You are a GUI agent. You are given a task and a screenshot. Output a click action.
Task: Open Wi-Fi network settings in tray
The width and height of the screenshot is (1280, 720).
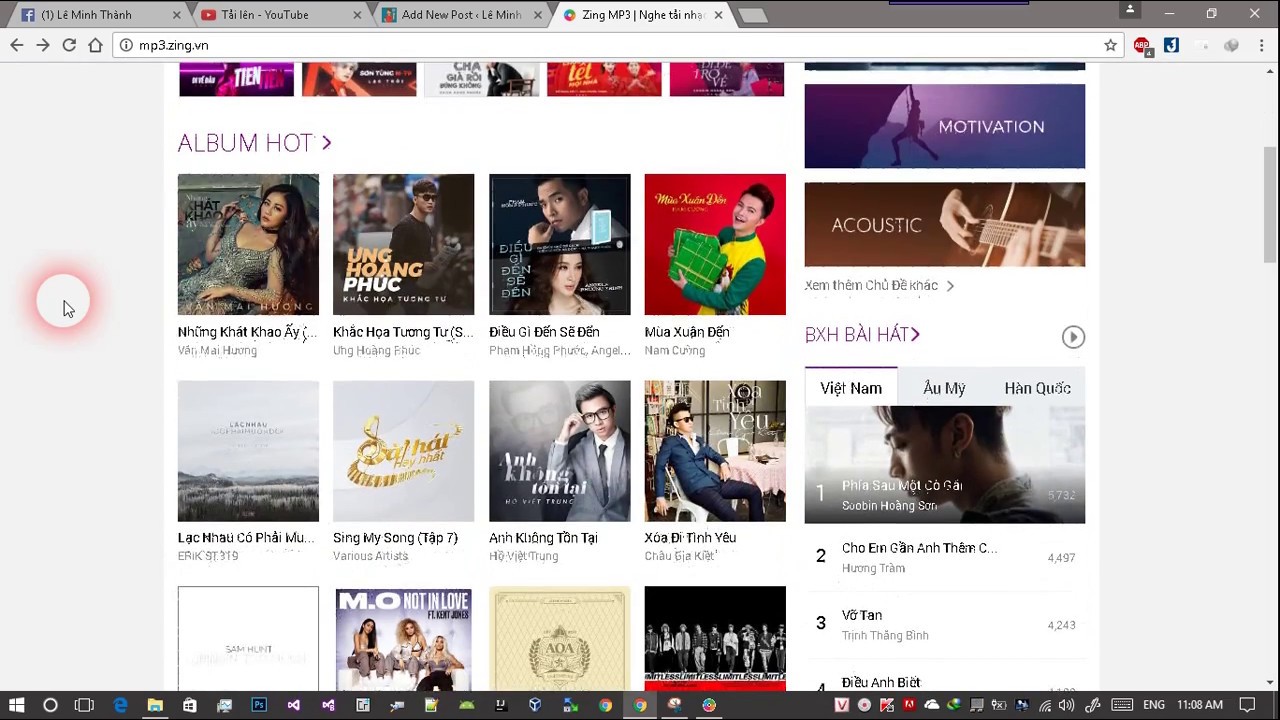tap(1044, 705)
